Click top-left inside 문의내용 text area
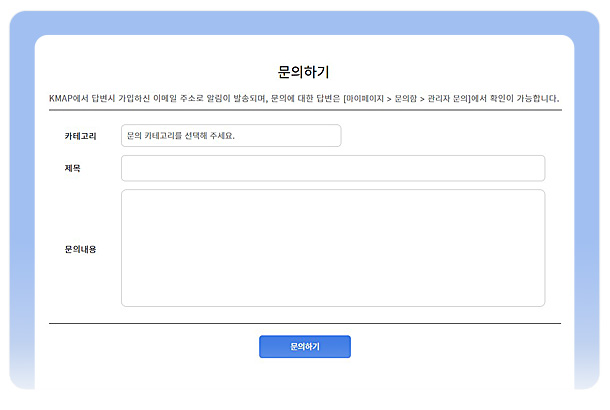The height and width of the screenshot is (410, 610). tap(130, 198)
